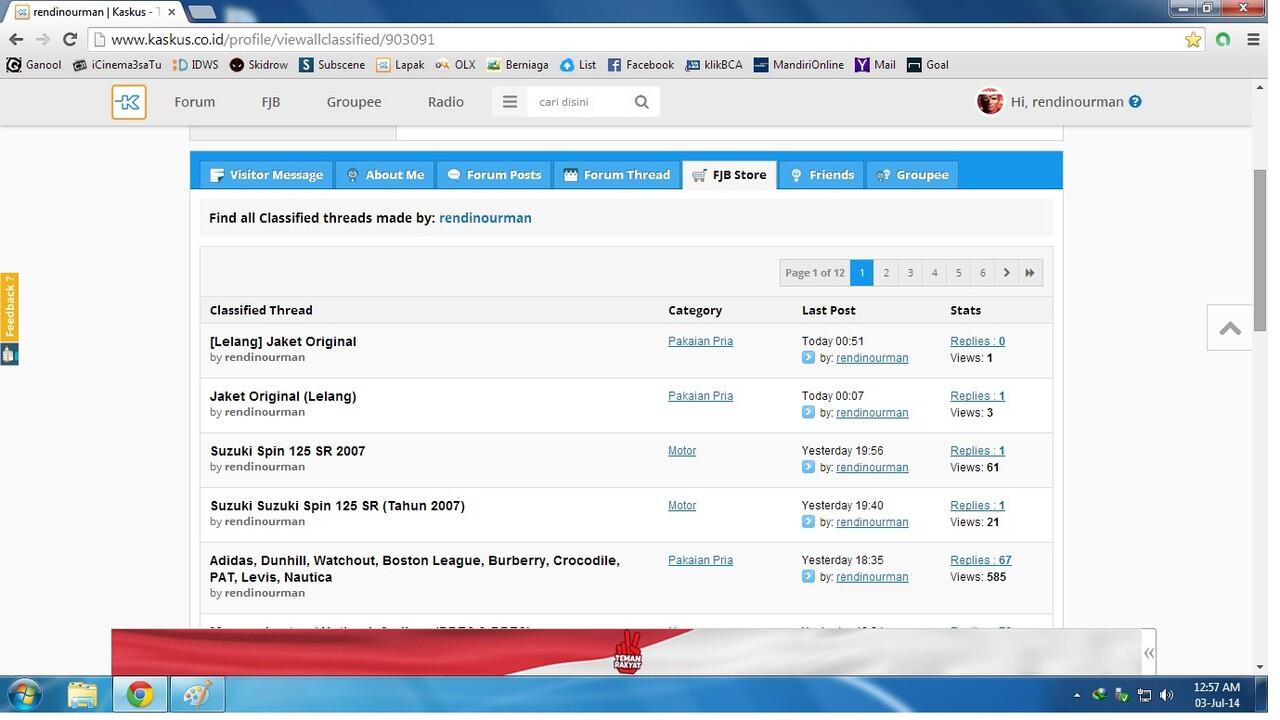Screen dimensions: 1280x720
Task: Collapse the bottom banner ad chevron
Action: click(x=1149, y=653)
